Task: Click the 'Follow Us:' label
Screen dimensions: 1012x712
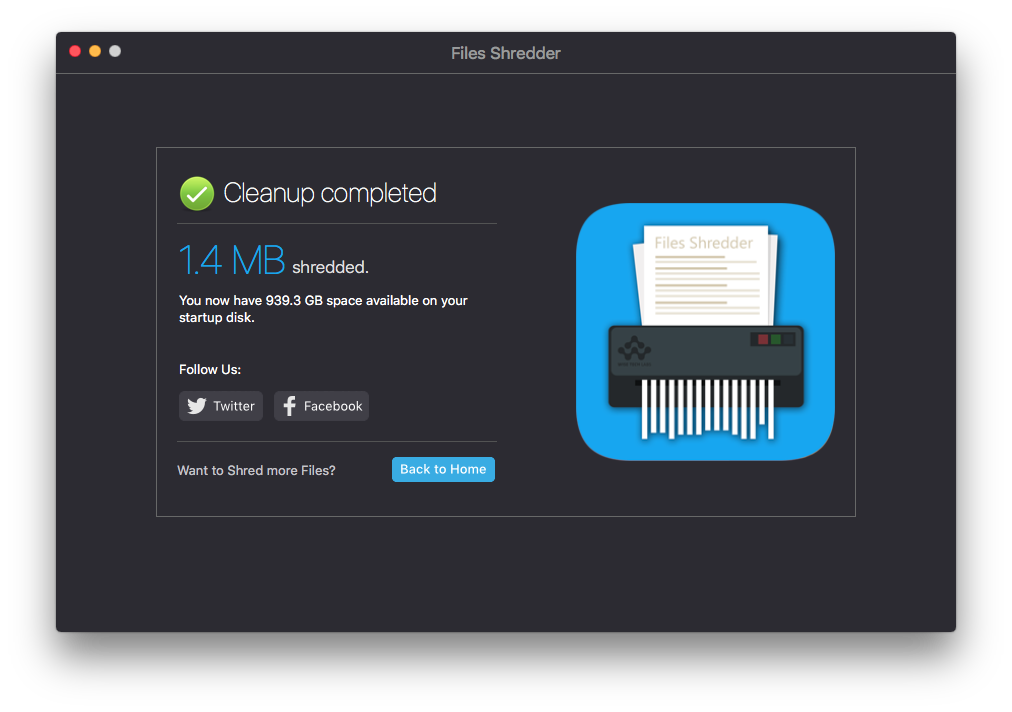Action: point(210,369)
